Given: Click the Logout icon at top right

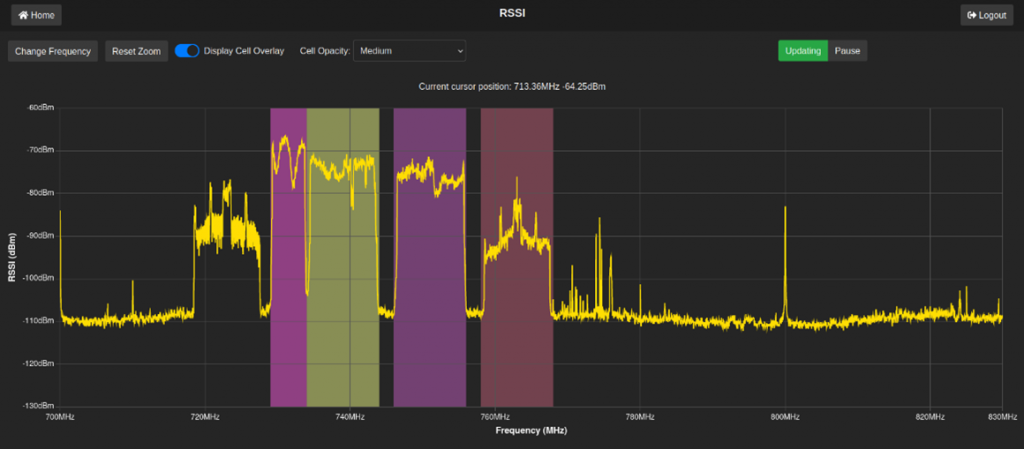Looking at the screenshot, I should point(972,15).
